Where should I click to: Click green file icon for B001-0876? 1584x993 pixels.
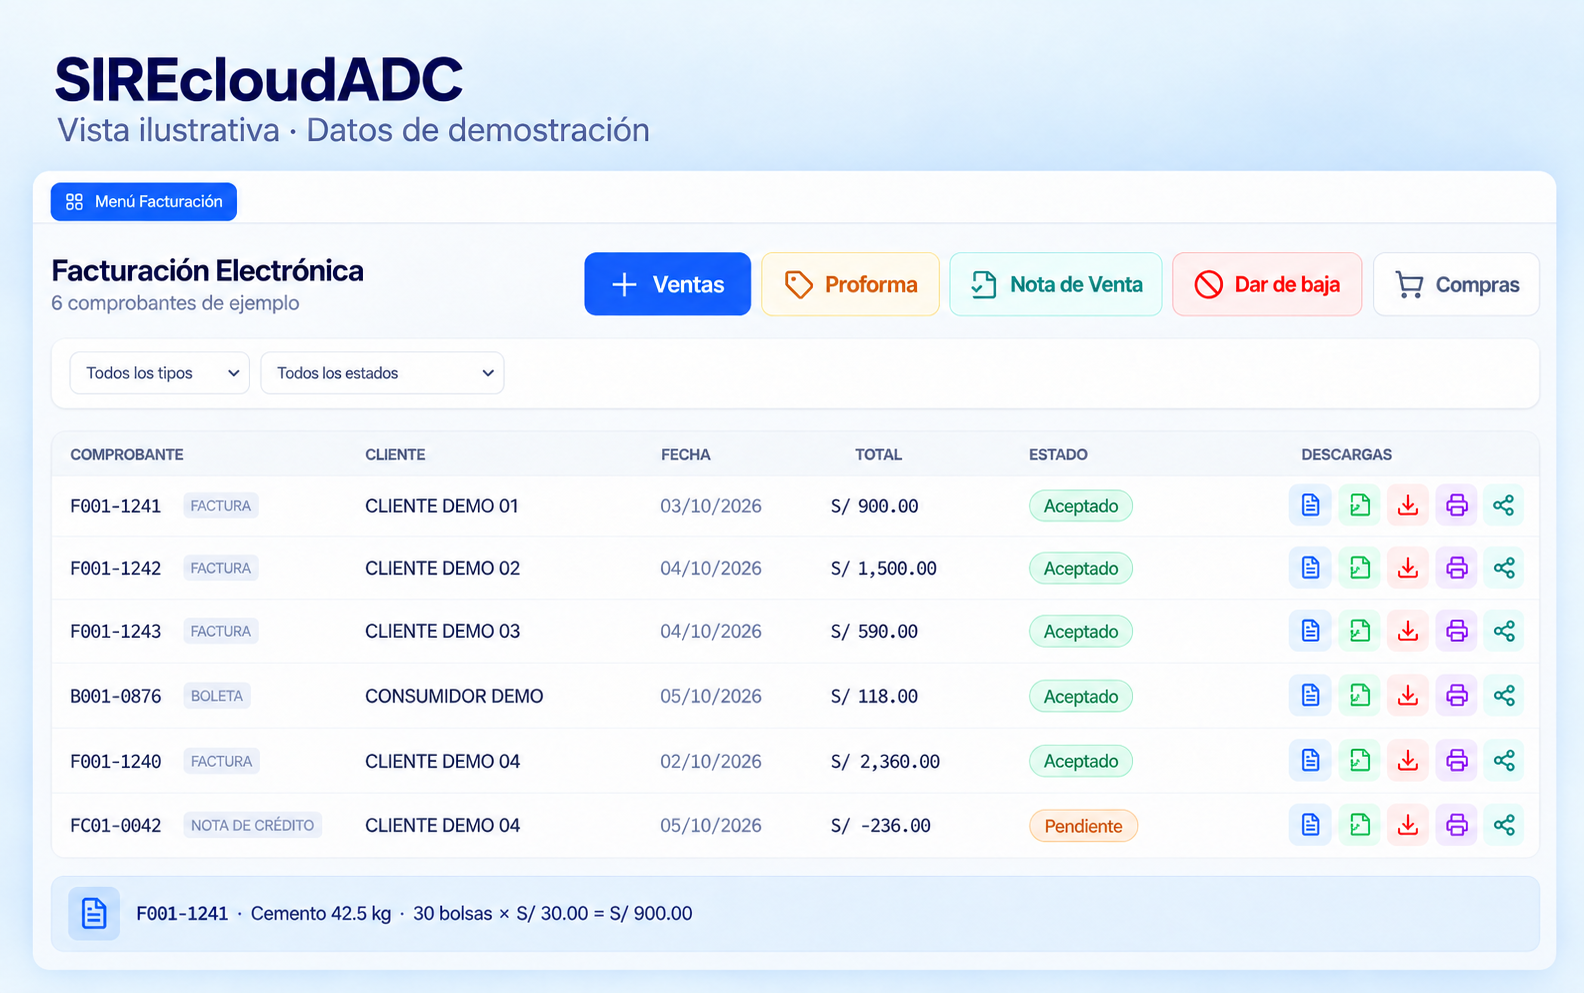(1359, 695)
